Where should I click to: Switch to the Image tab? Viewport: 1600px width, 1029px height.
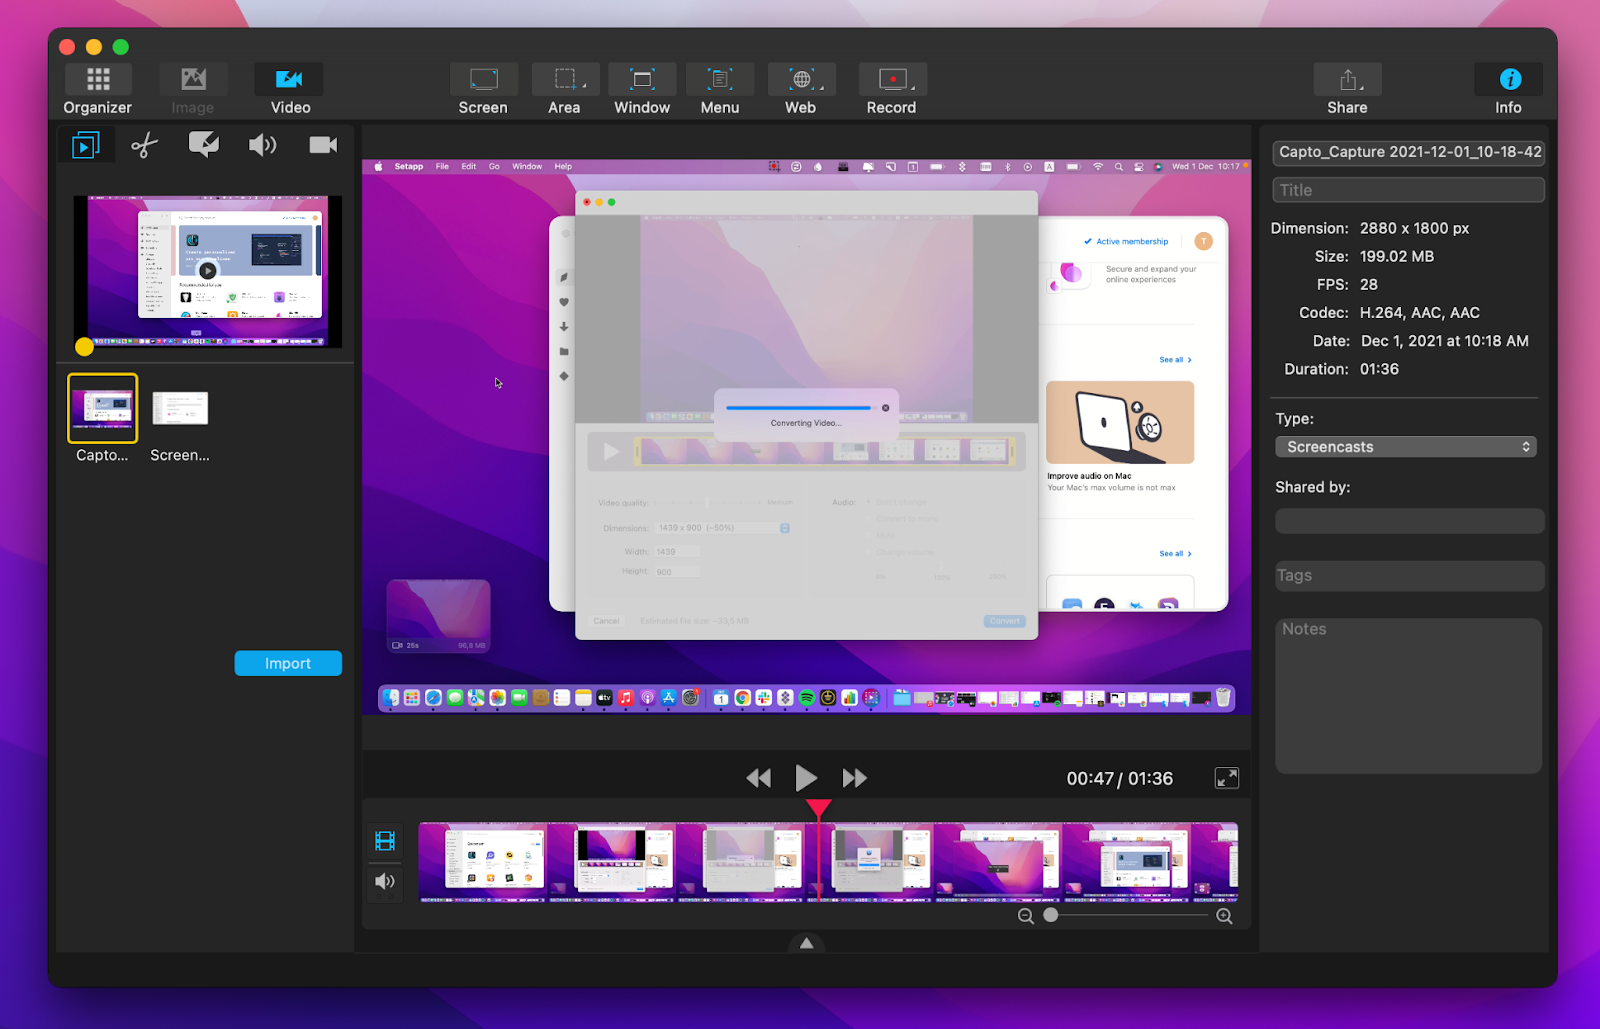193,87
